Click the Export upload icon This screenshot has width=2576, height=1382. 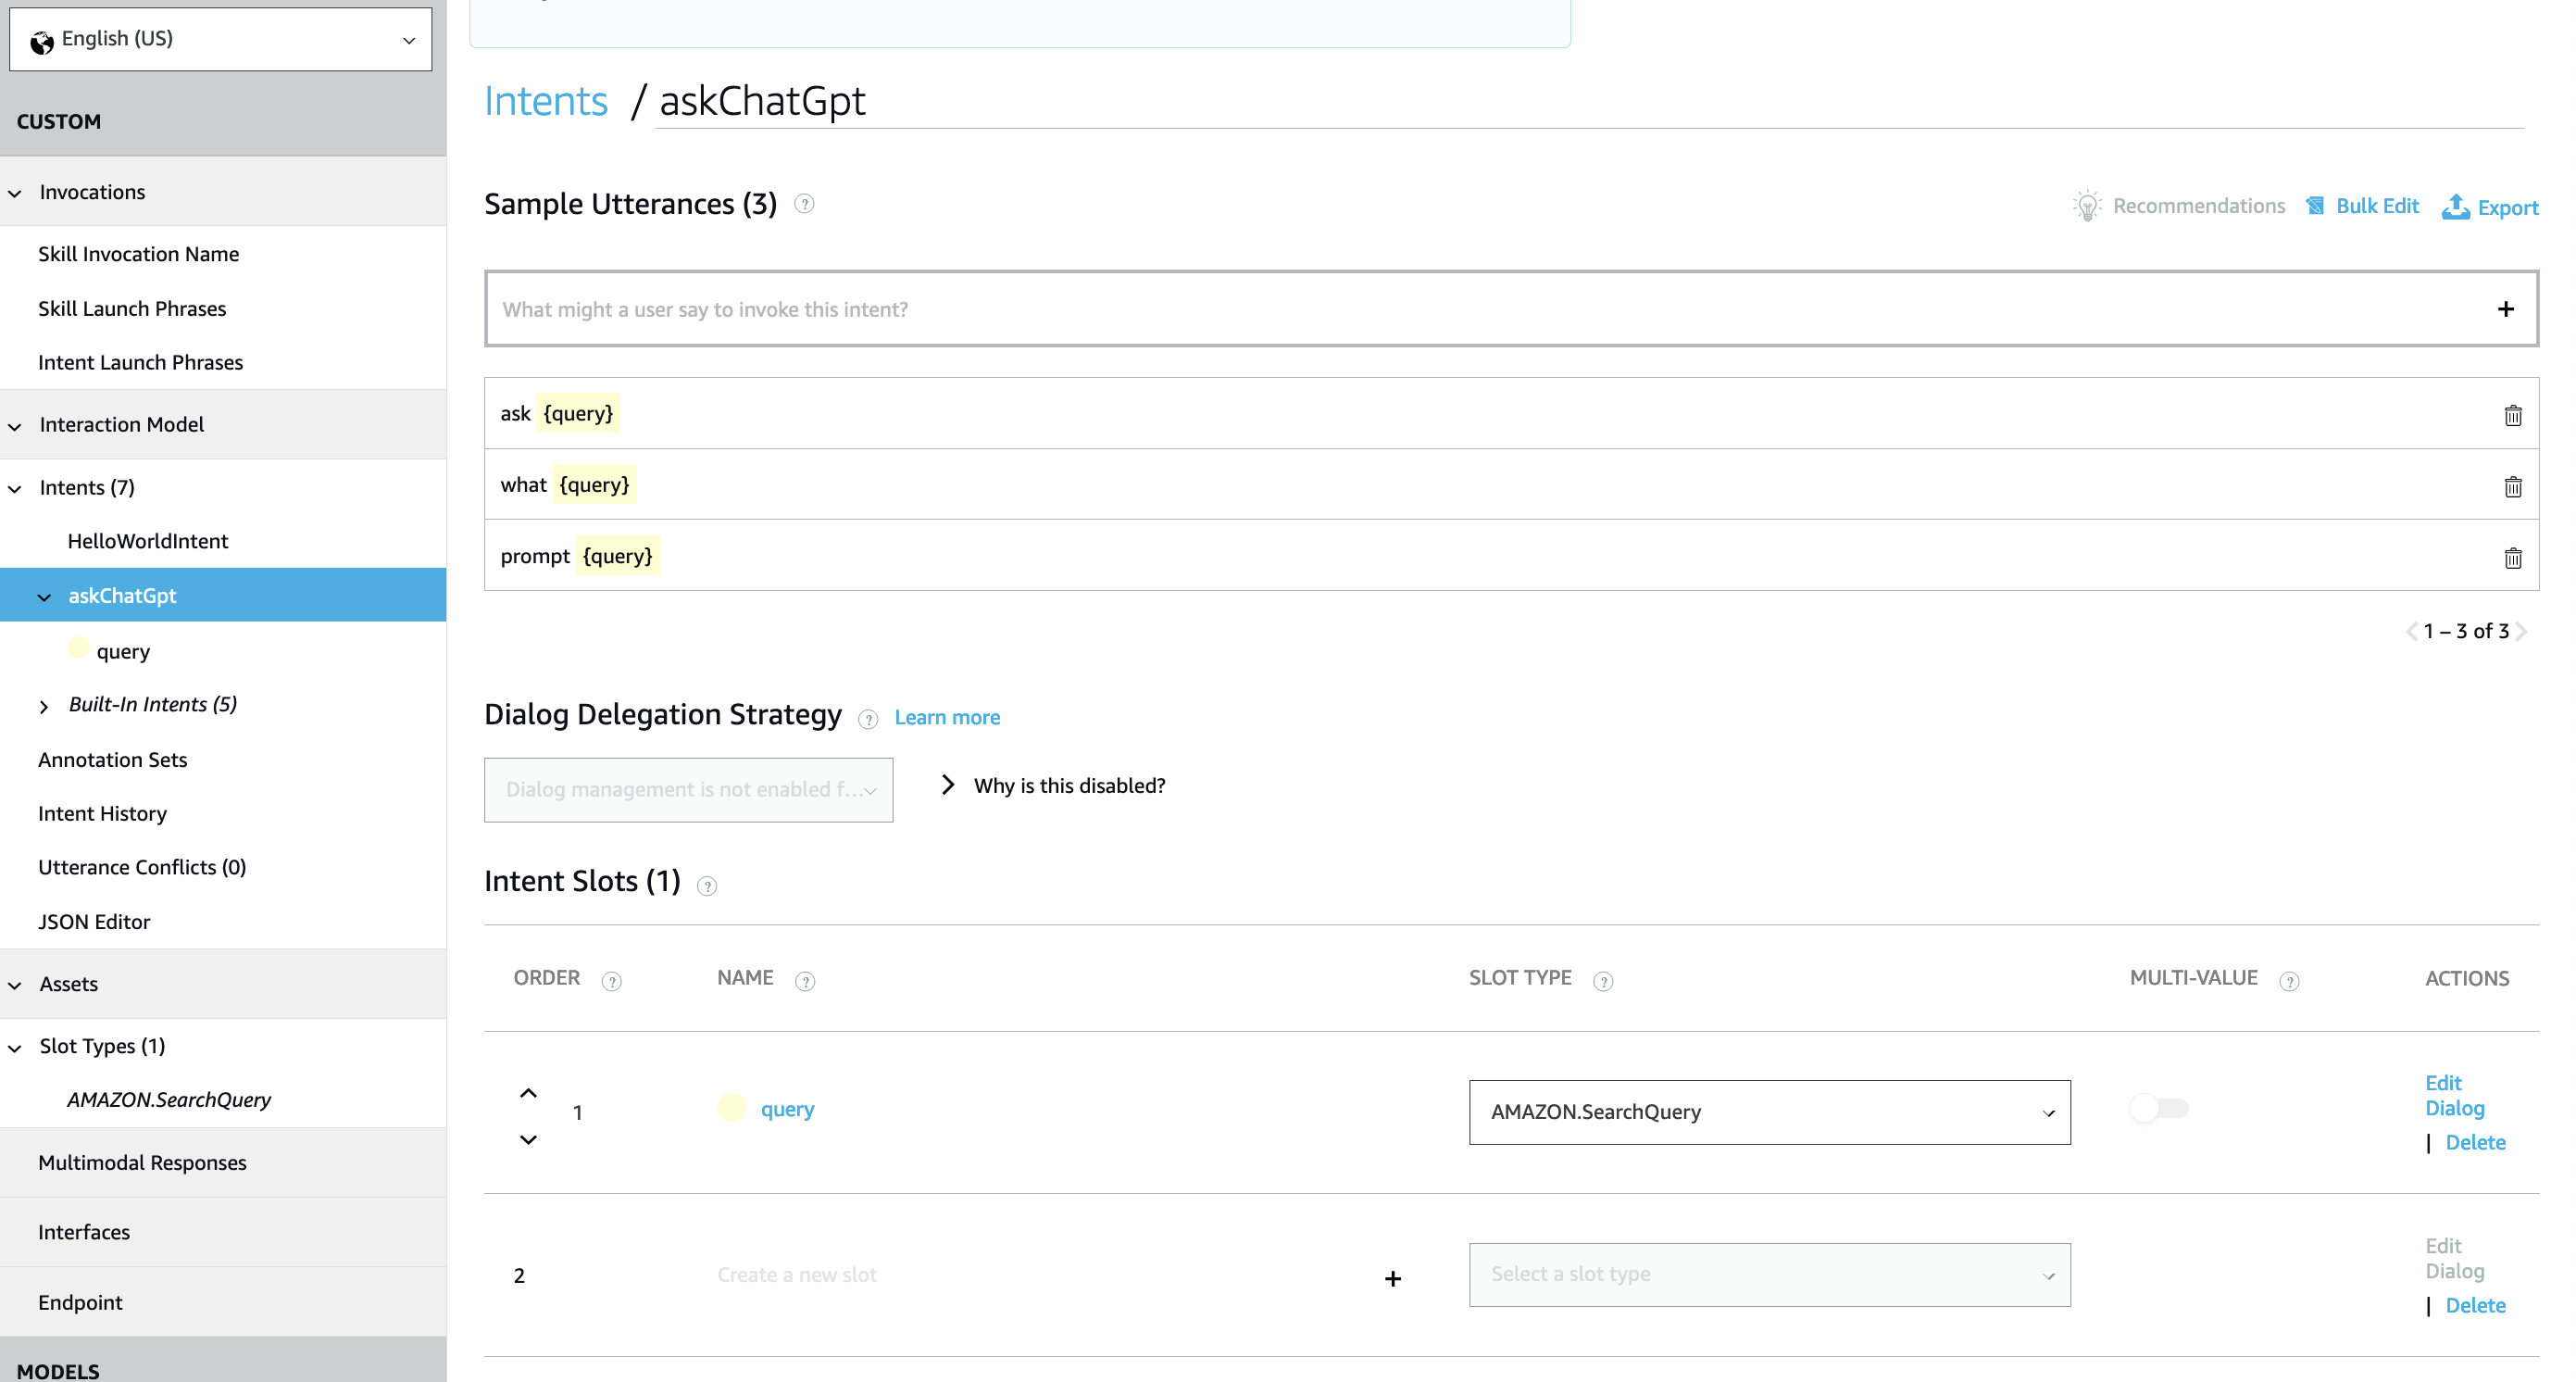click(x=2455, y=207)
